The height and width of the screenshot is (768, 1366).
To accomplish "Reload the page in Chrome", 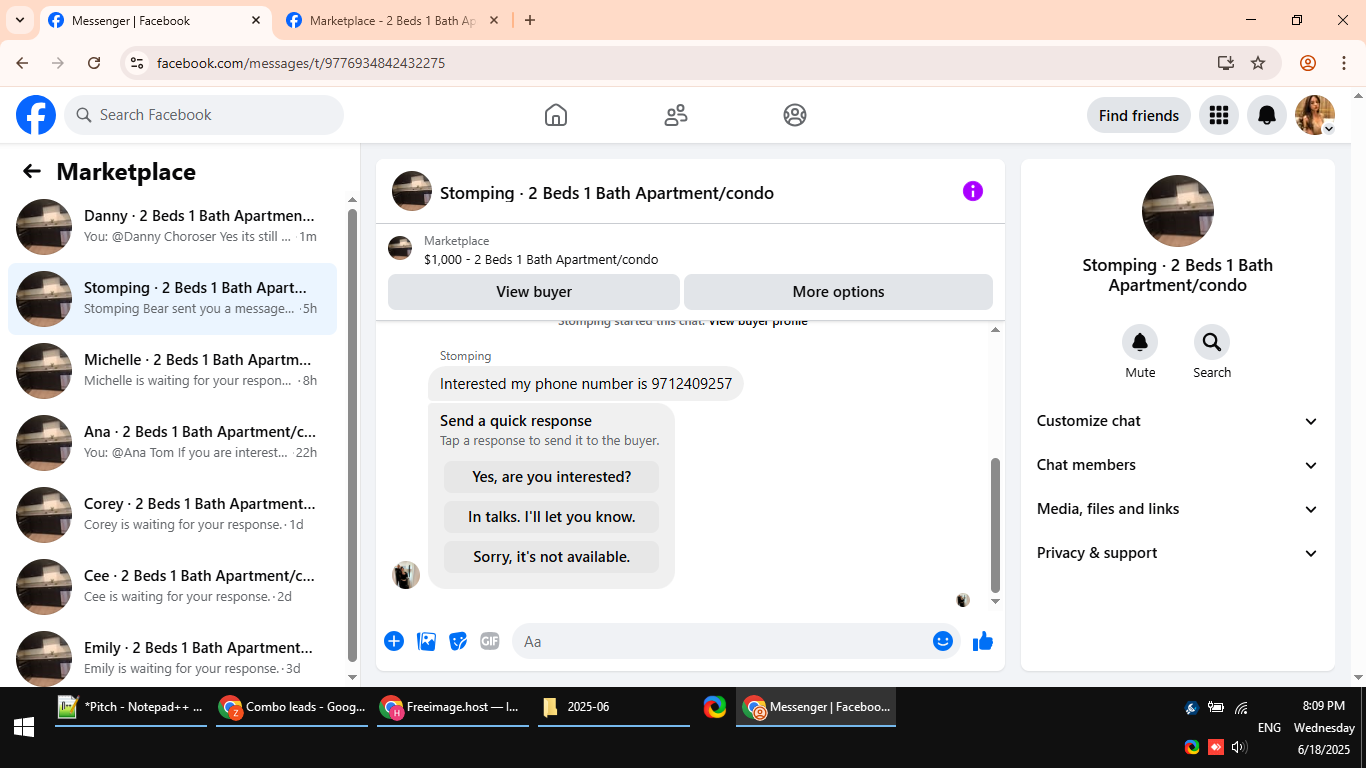I will pos(94,63).
